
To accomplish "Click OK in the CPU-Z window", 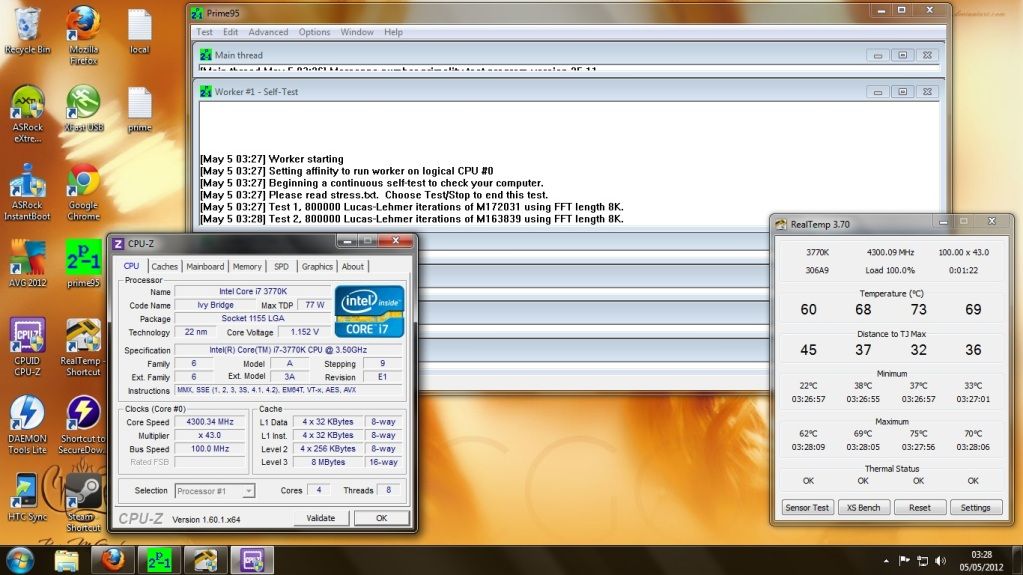I will point(382,518).
